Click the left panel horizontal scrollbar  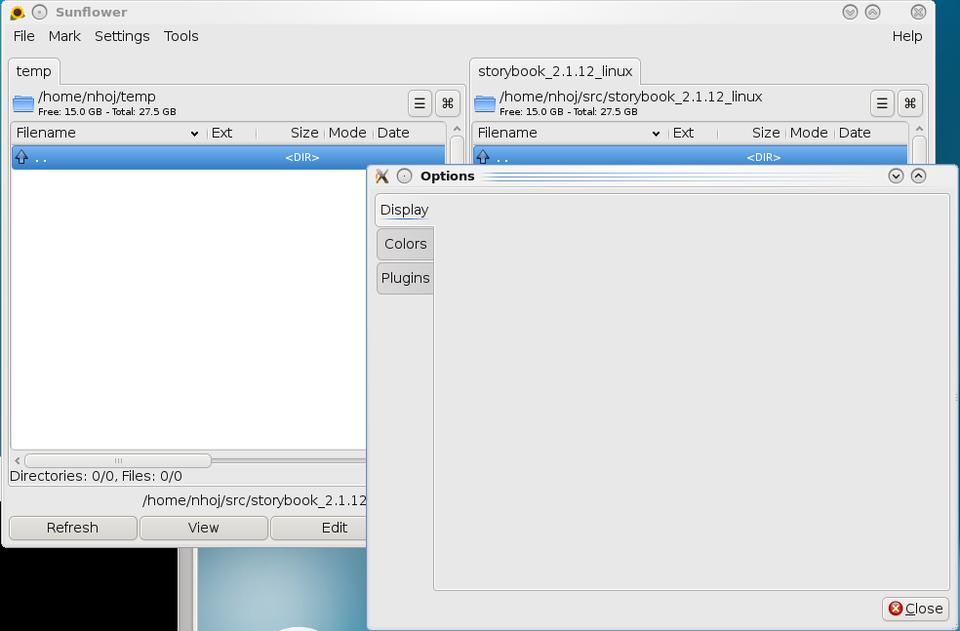point(118,461)
